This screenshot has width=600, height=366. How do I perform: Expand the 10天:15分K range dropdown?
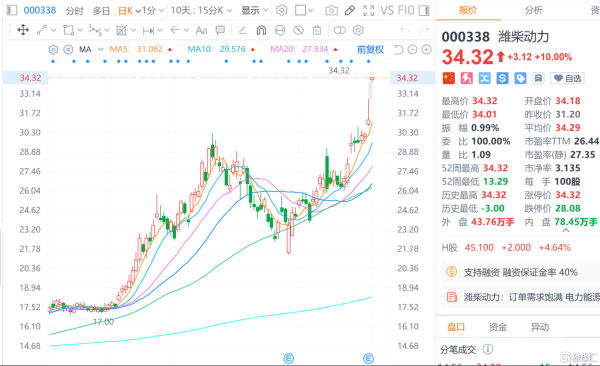pos(201,11)
